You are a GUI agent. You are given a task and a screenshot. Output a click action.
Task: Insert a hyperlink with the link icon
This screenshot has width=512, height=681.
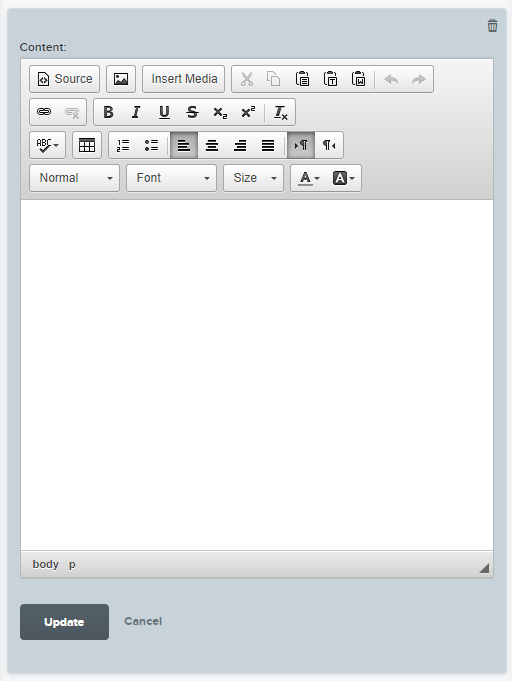pyautogui.click(x=44, y=112)
